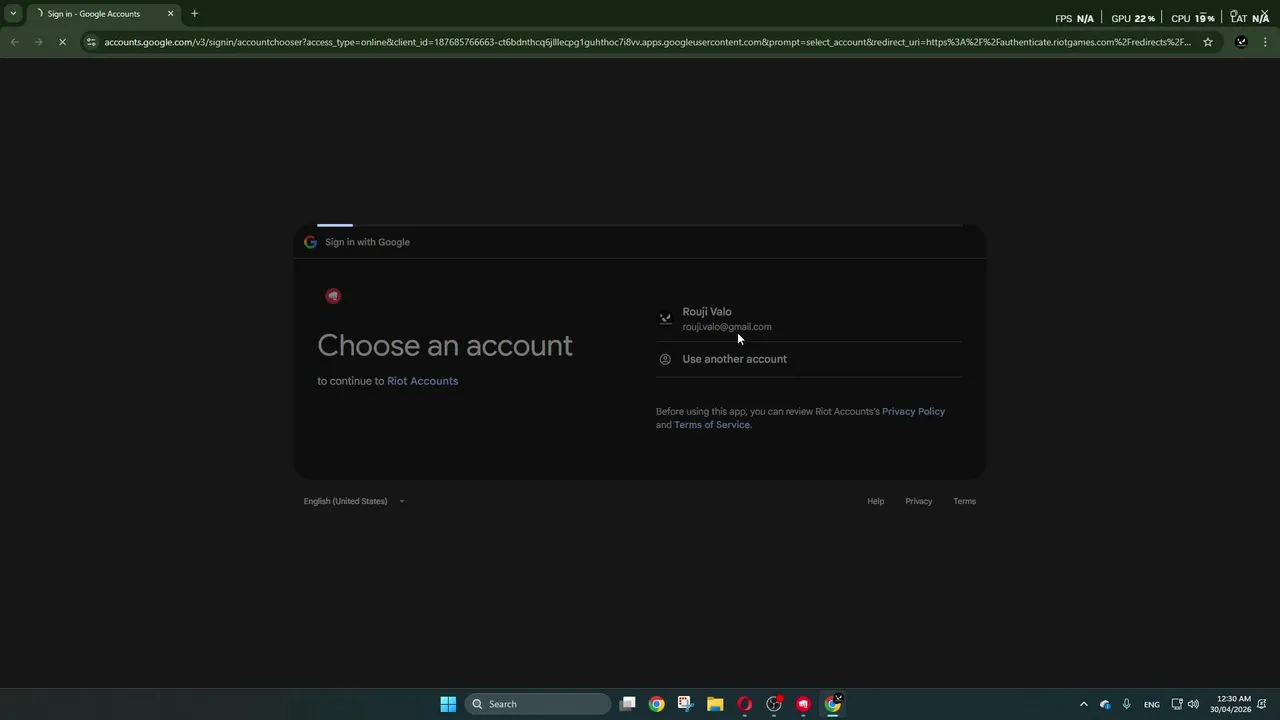1280x720 pixels.
Task: Open Snipping Tool from the taskbar
Action: tap(685, 704)
